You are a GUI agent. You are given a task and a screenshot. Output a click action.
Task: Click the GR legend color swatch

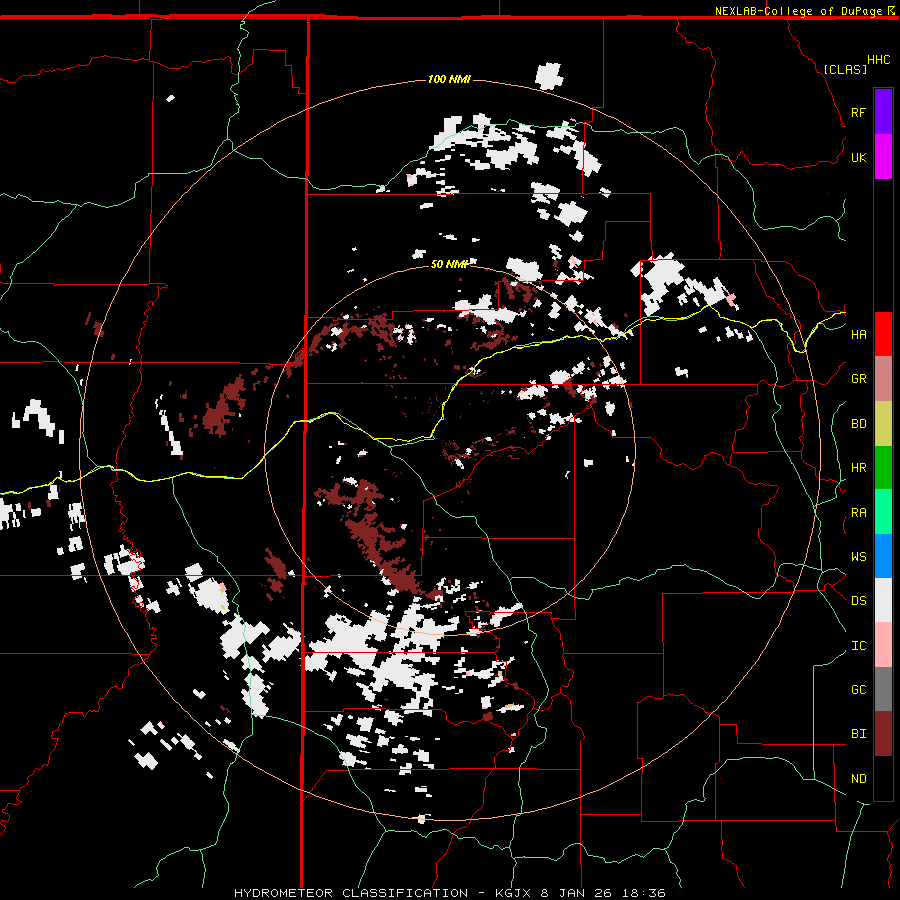pyautogui.click(x=883, y=379)
